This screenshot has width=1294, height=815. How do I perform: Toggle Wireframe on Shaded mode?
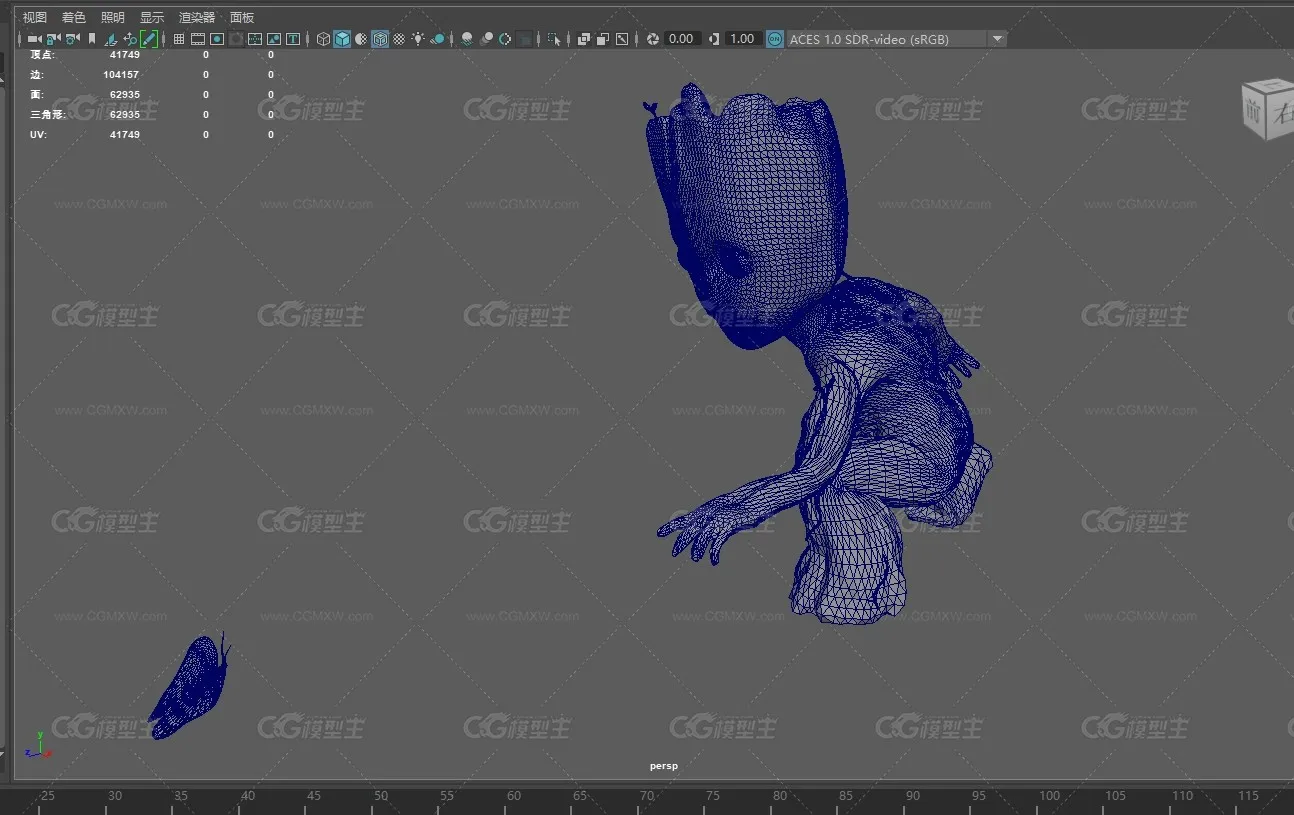tap(380, 39)
